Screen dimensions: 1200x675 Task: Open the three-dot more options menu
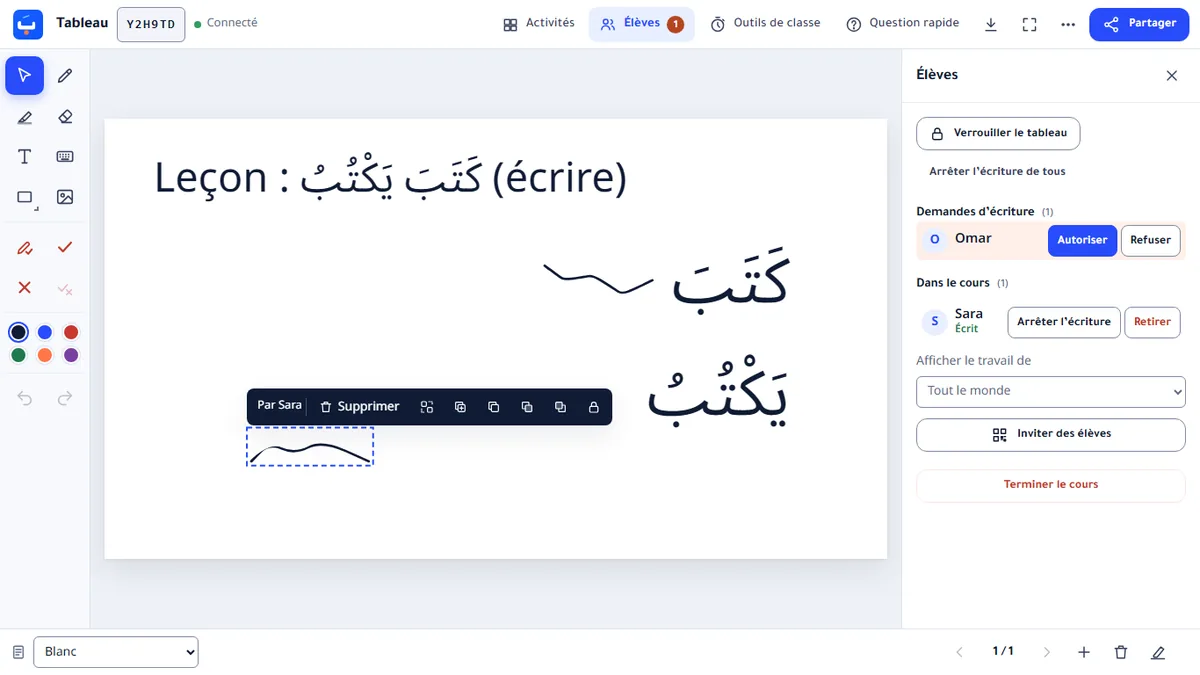[x=1068, y=24]
